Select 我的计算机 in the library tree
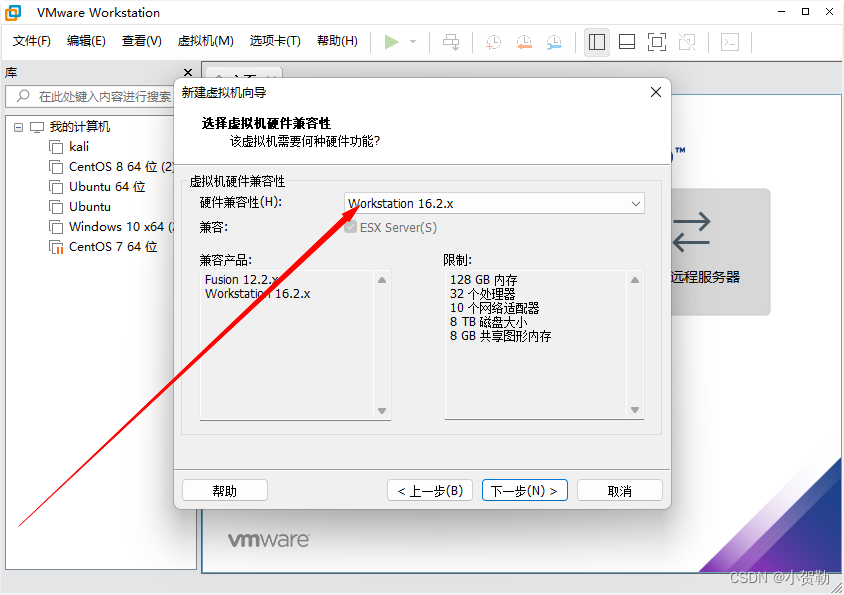Image resolution: width=844 pixels, height=595 pixels. 80,127
